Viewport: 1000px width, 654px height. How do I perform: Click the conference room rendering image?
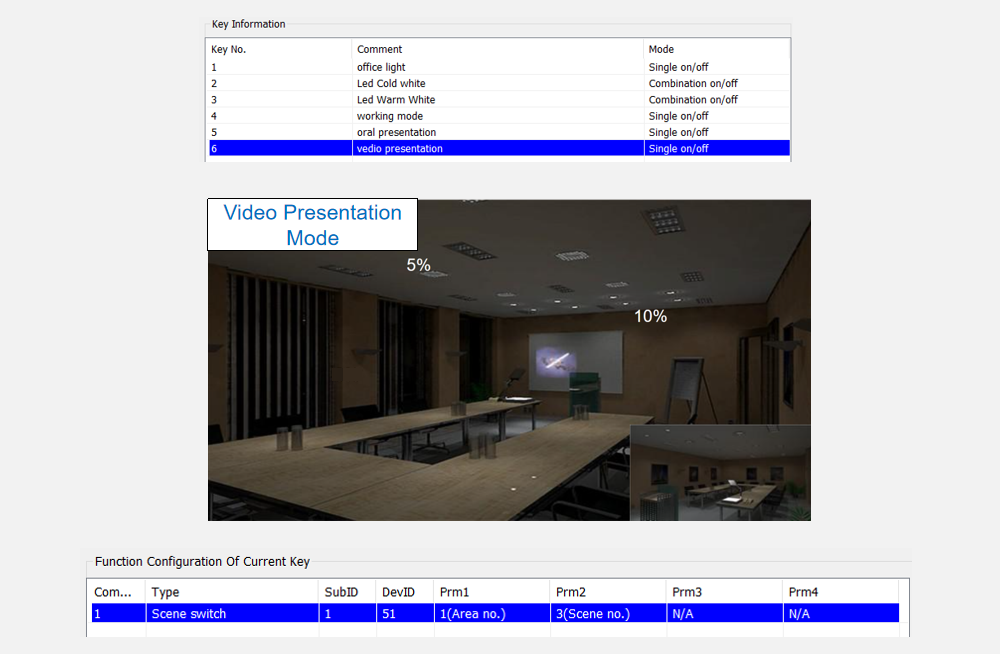(509, 360)
